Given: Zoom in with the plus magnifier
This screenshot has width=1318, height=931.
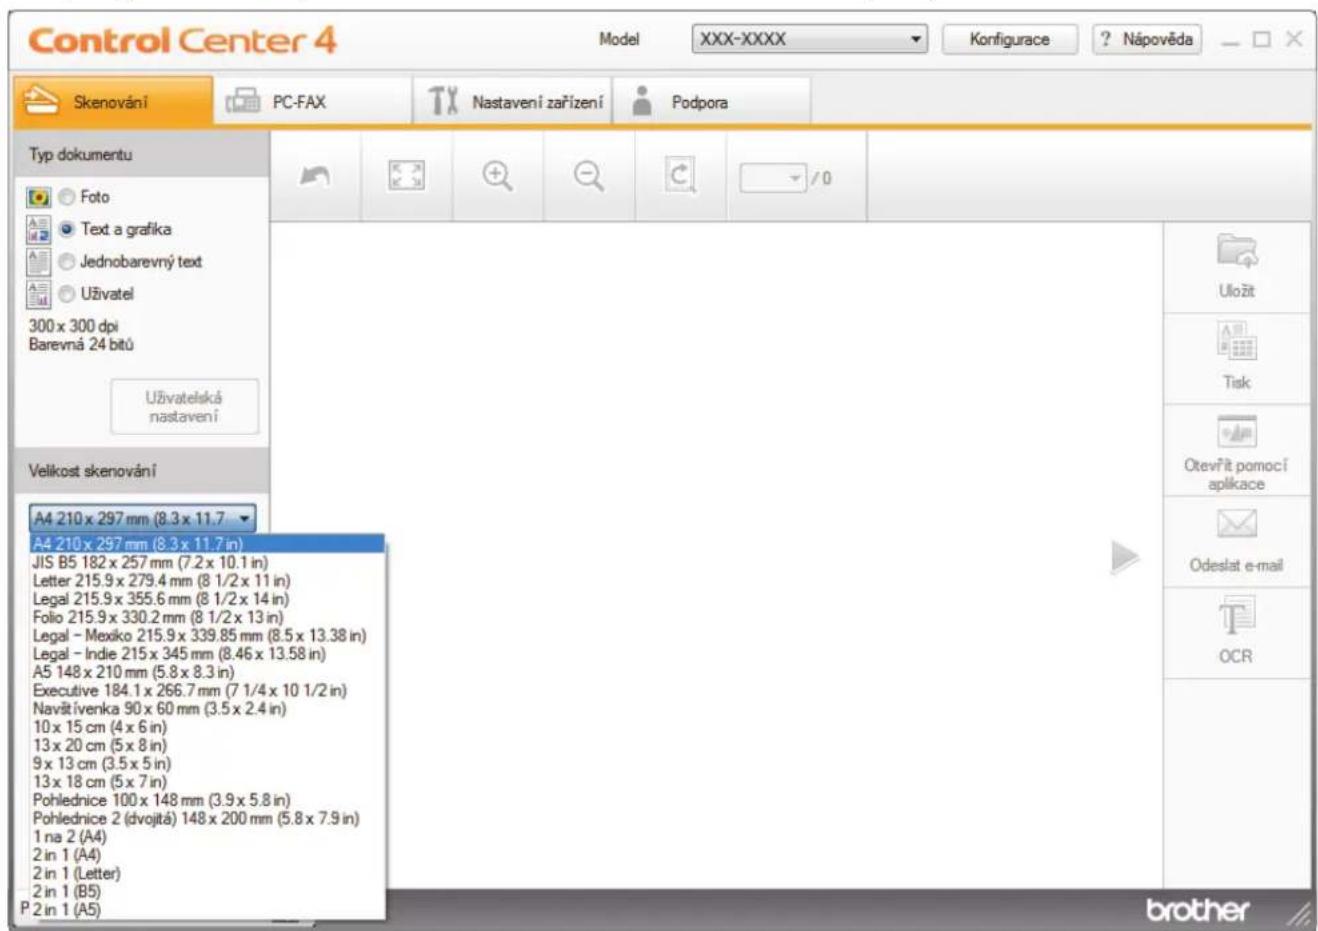Looking at the screenshot, I should [x=497, y=177].
